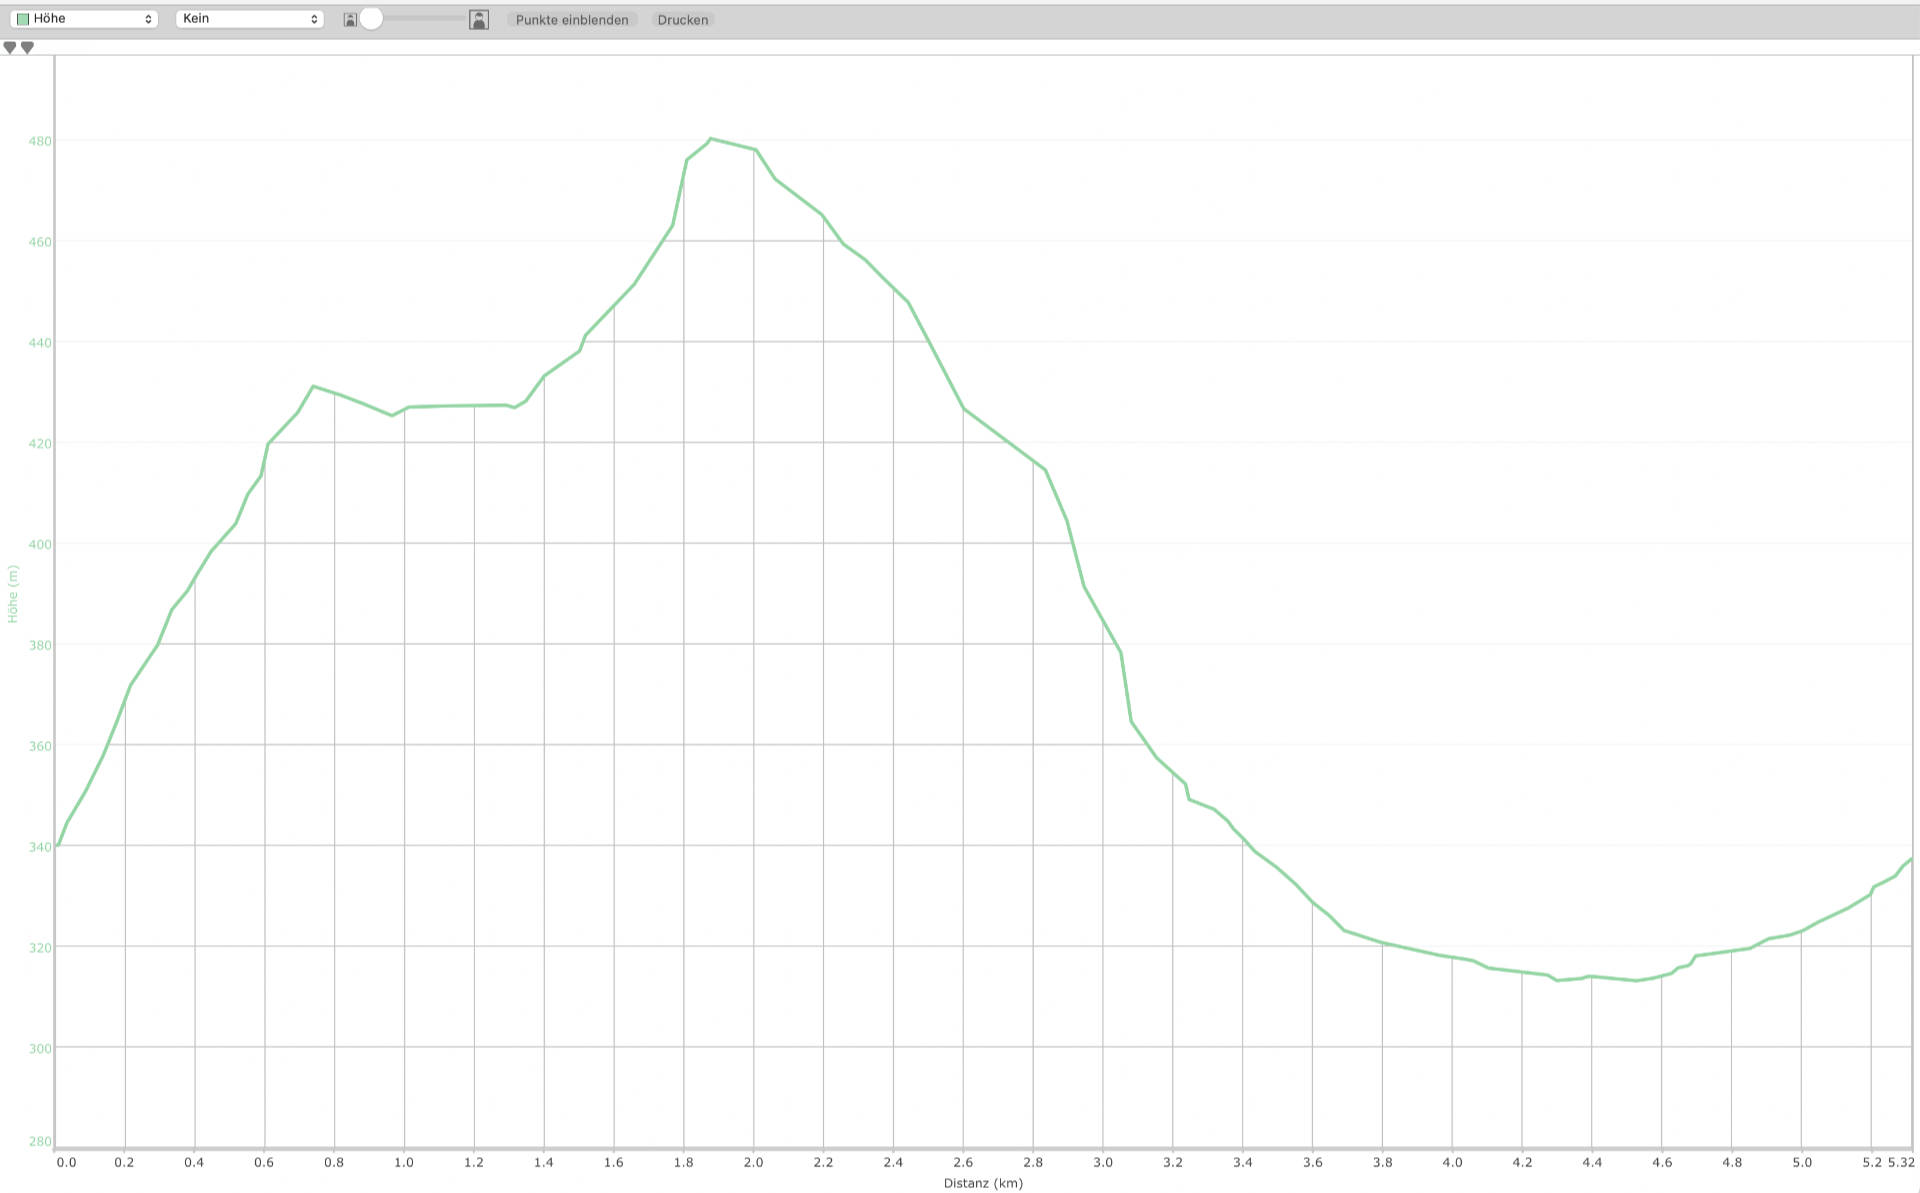Click the Höhe (m) axis title
Image resolution: width=1920 pixels, height=1193 pixels.
coord(13,594)
